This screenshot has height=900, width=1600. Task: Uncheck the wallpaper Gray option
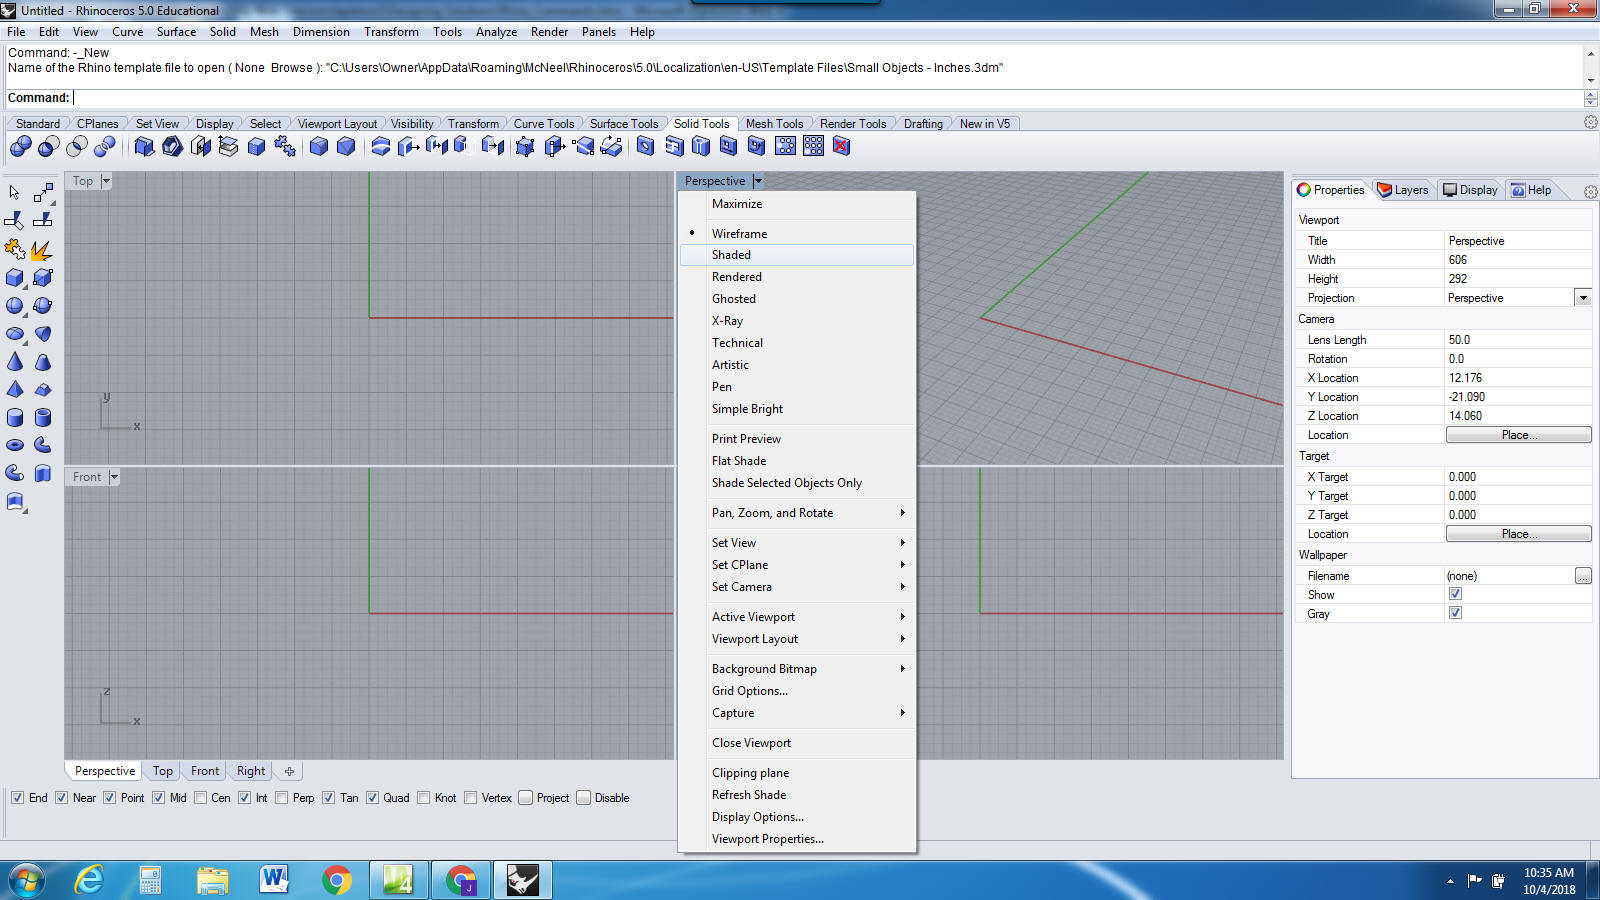point(1455,613)
